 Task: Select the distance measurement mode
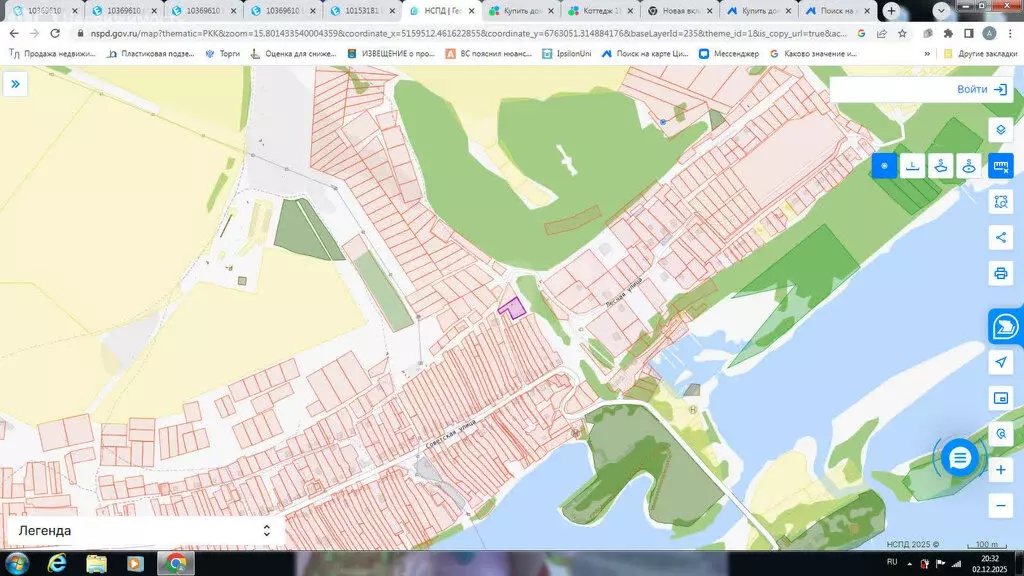[x=912, y=166]
